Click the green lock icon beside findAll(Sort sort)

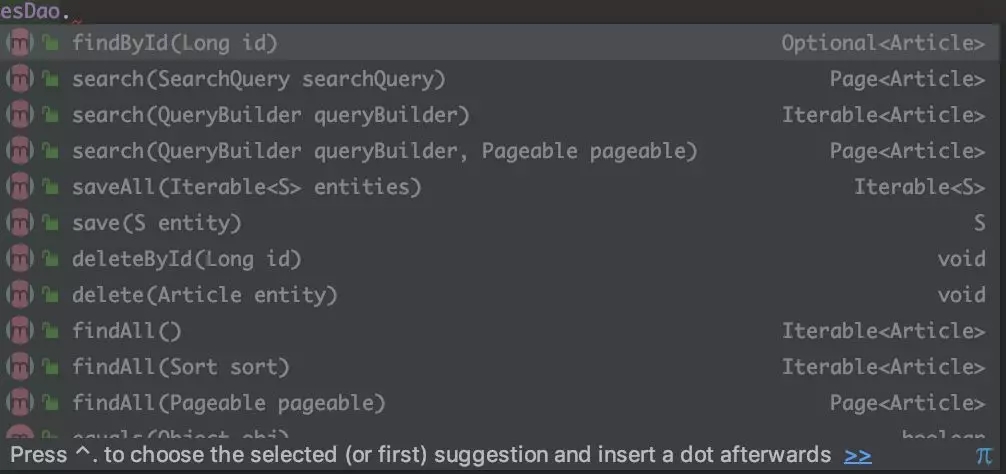pos(50,367)
